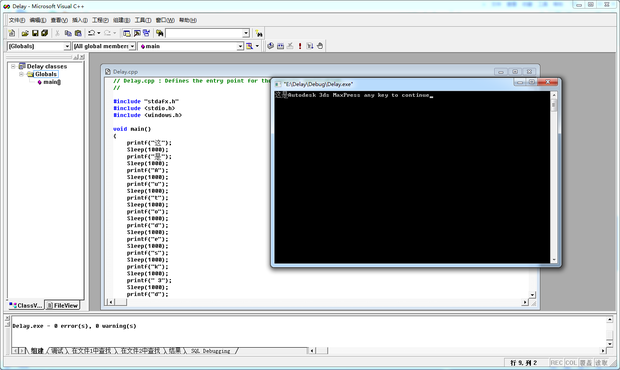This screenshot has height=370, width=620.
Task: Click the Compile icon in build toolbar
Action: click(270, 46)
